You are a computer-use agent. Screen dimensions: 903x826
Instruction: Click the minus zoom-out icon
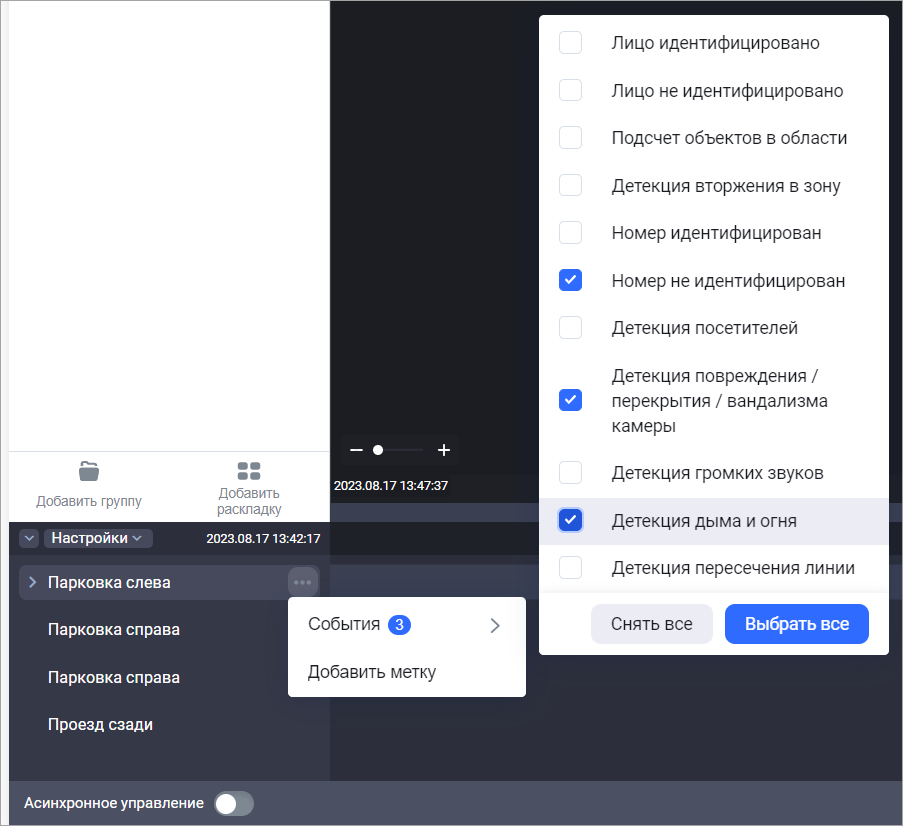click(x=355, y=450)
